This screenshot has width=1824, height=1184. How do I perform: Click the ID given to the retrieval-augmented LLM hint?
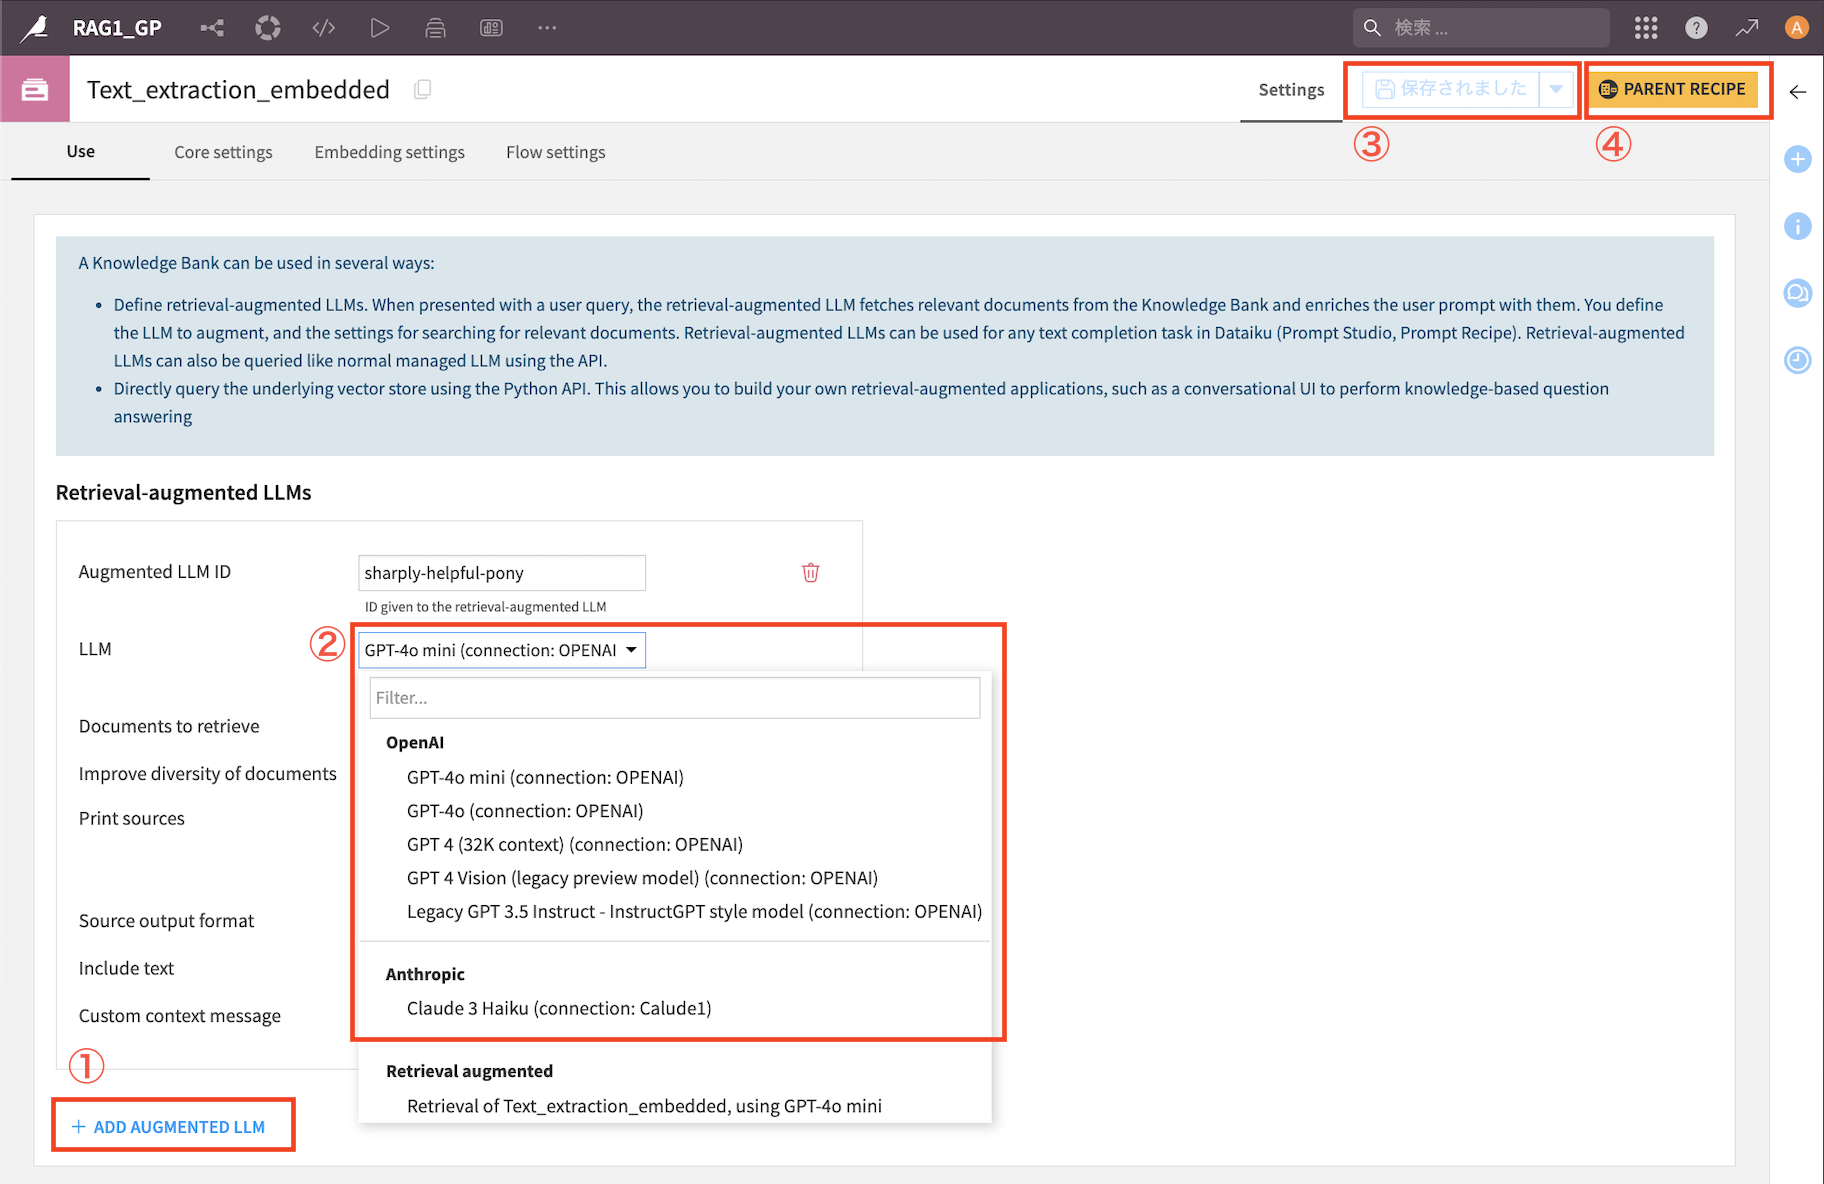coord(485,607)
